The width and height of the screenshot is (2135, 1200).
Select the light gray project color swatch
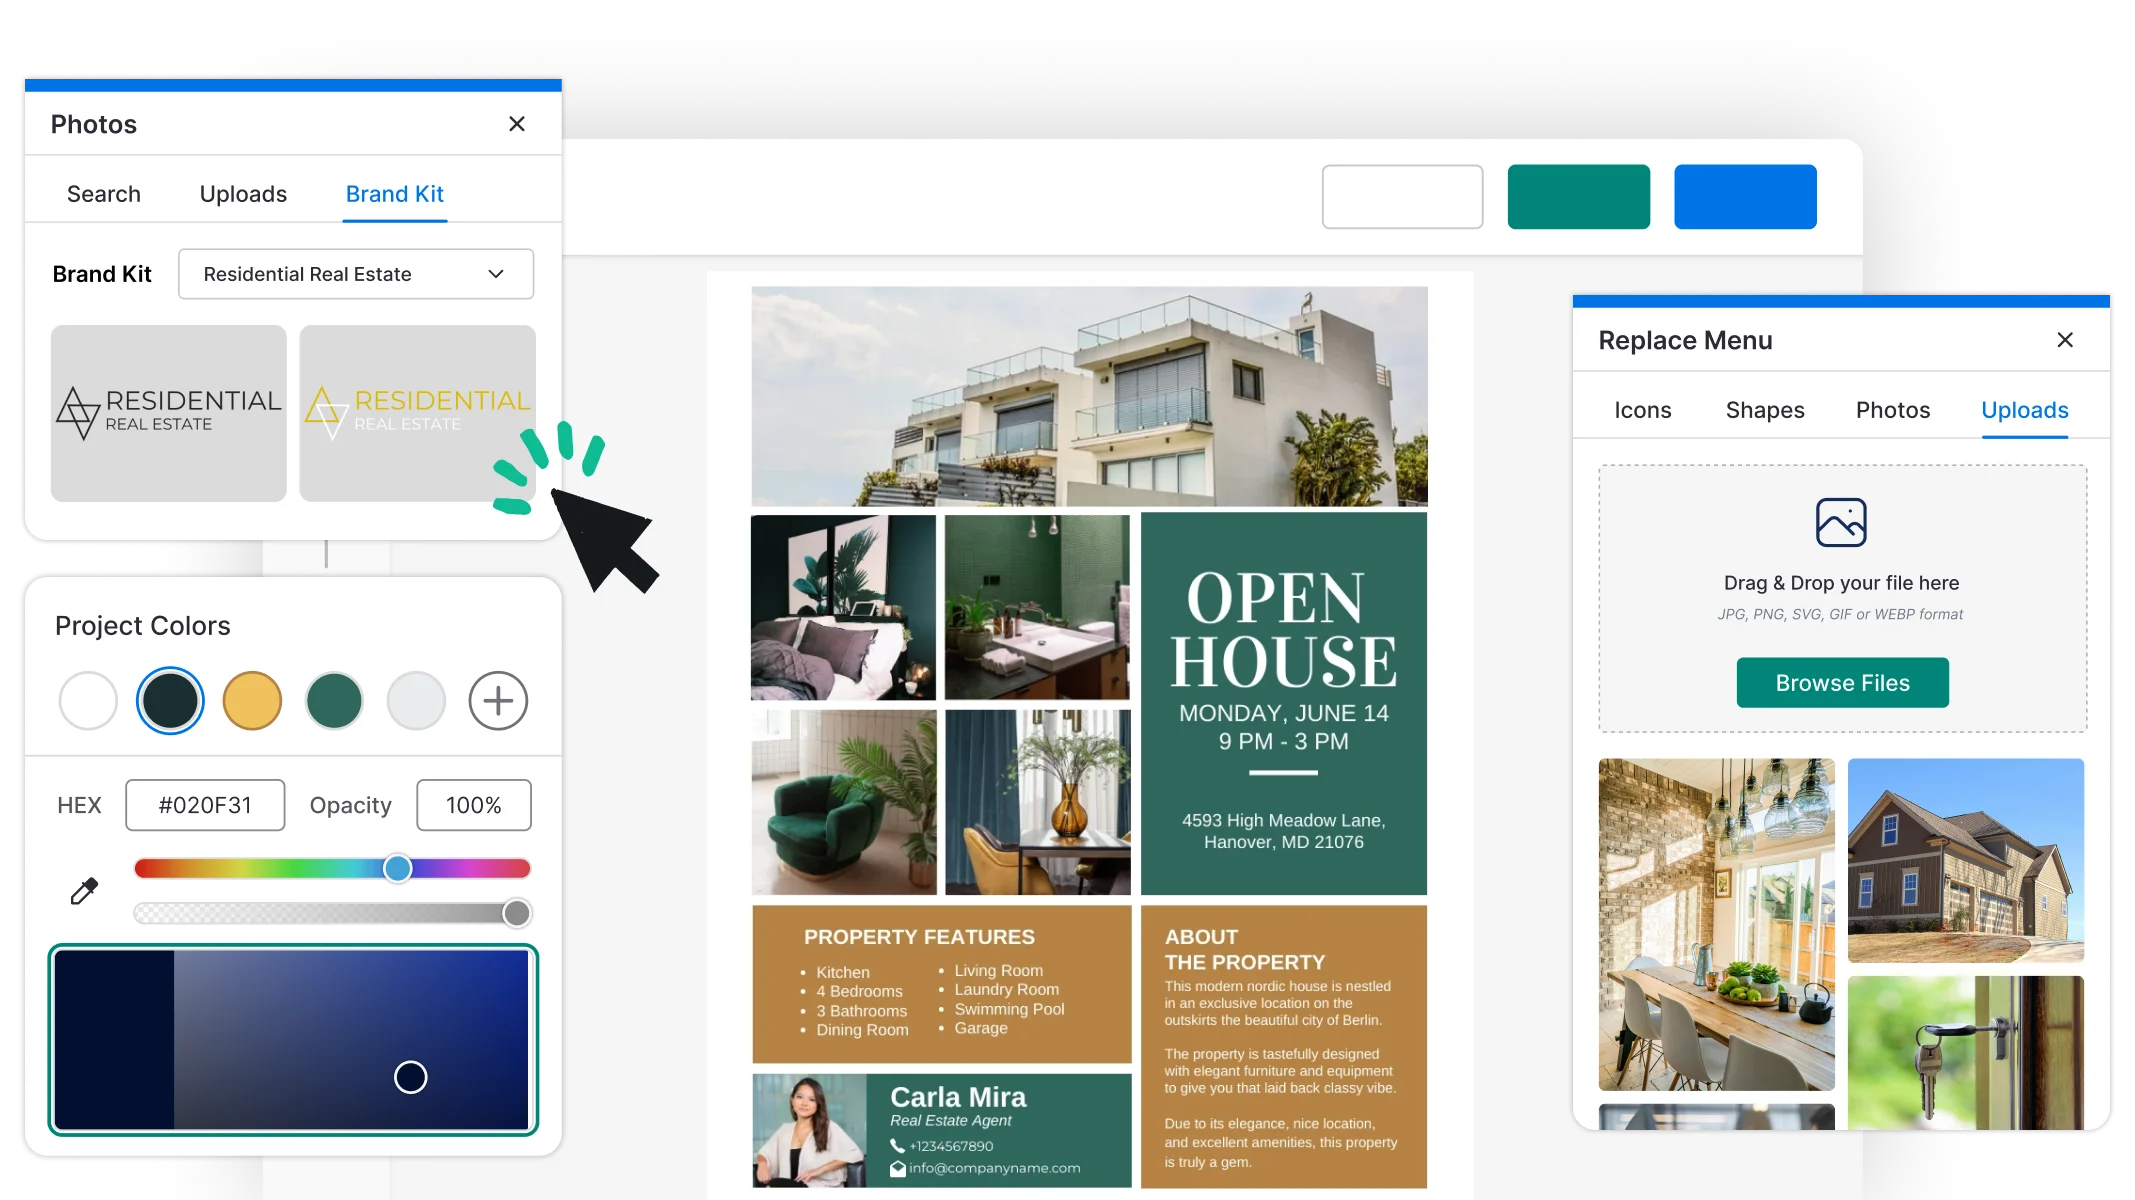coord(416,701)
